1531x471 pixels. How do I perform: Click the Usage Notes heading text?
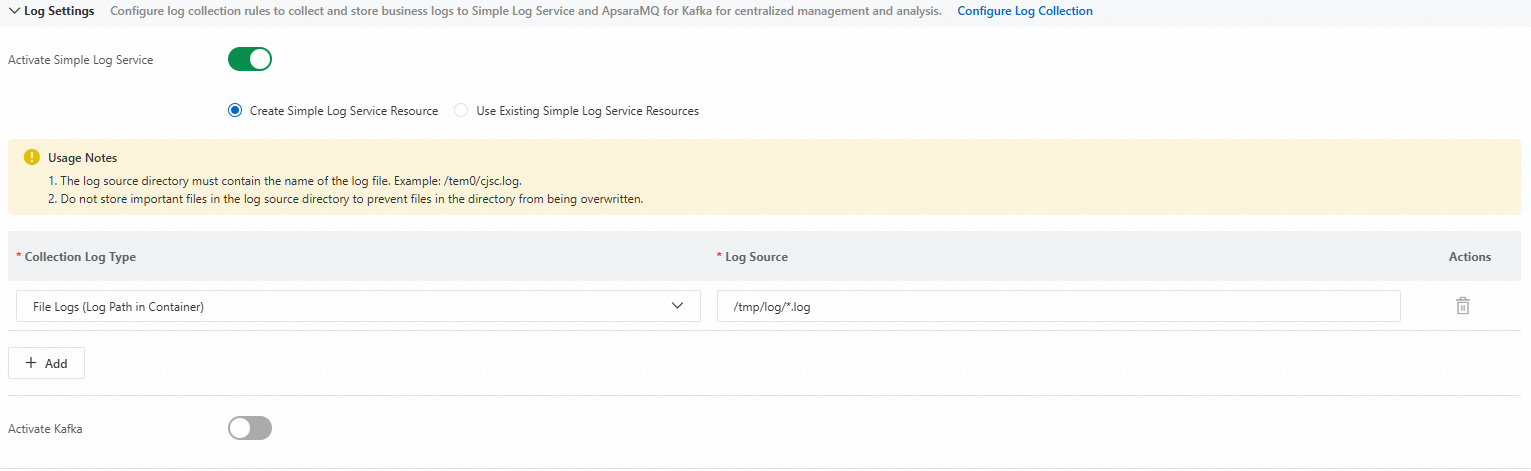(82, 158)
